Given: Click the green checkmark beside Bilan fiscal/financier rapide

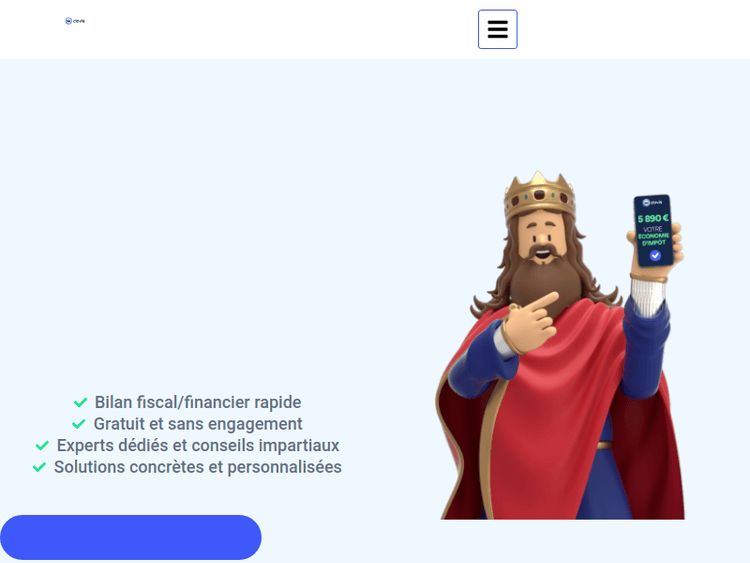Looking at the screenshot, I should (80, 402).
